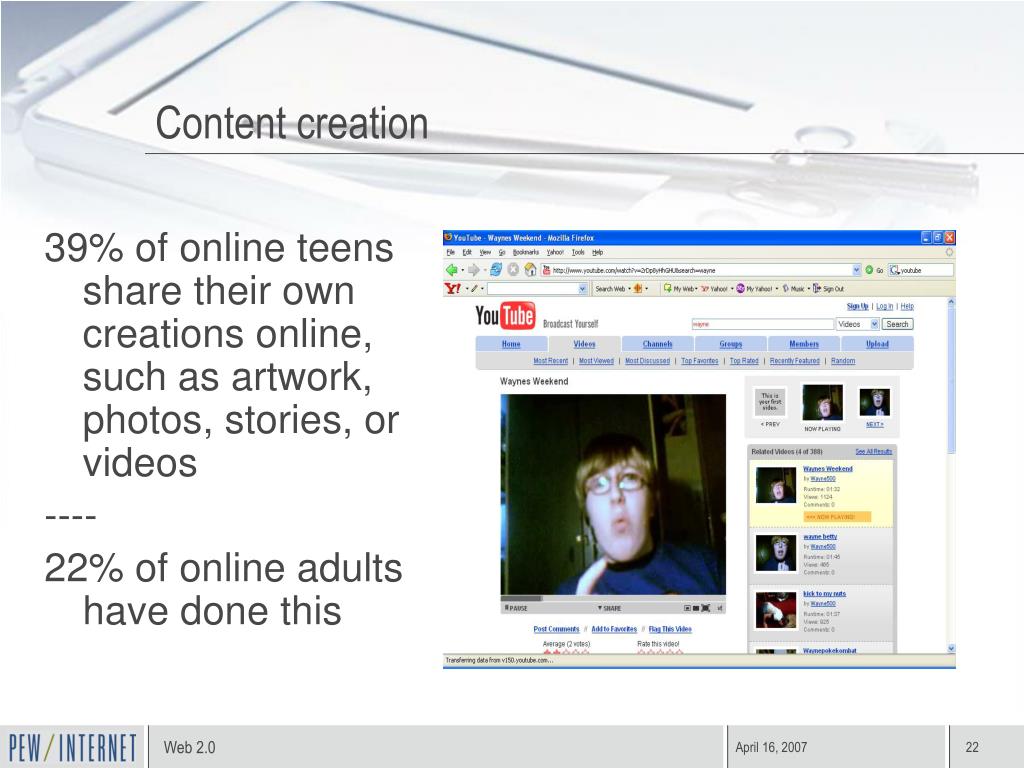Click the NEXT link above related videos
This screenshot has height=768, width=1024.
click(874, 424)
